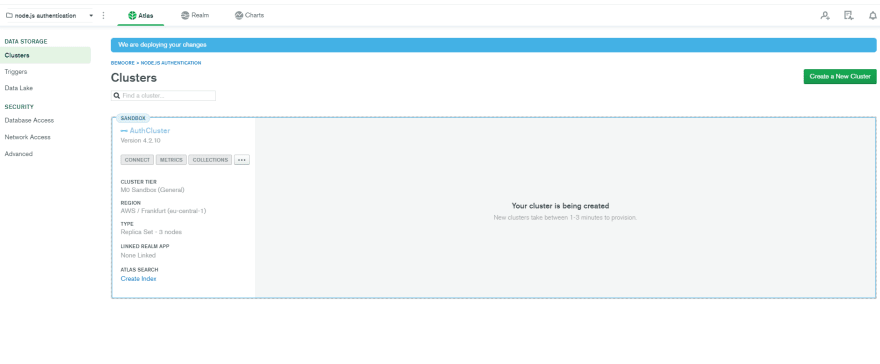Click the Replica Set - 3 nodes text

coord(151,232)
